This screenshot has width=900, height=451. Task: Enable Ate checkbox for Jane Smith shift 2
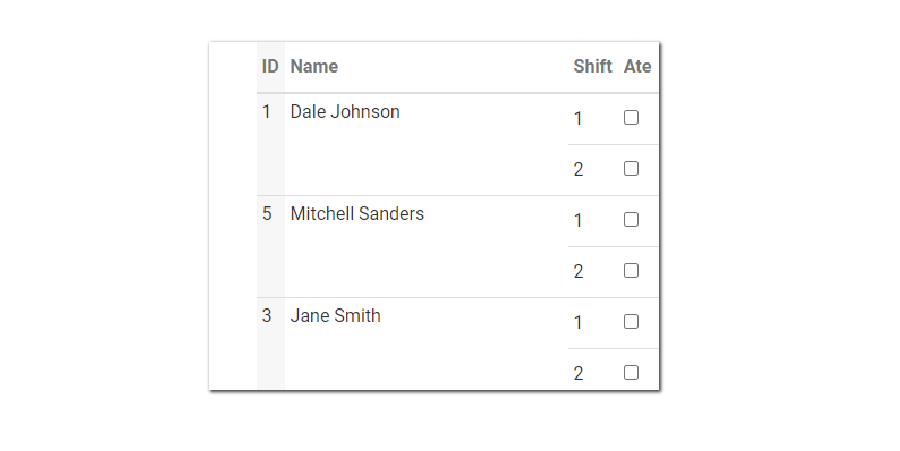pos(631,373)
